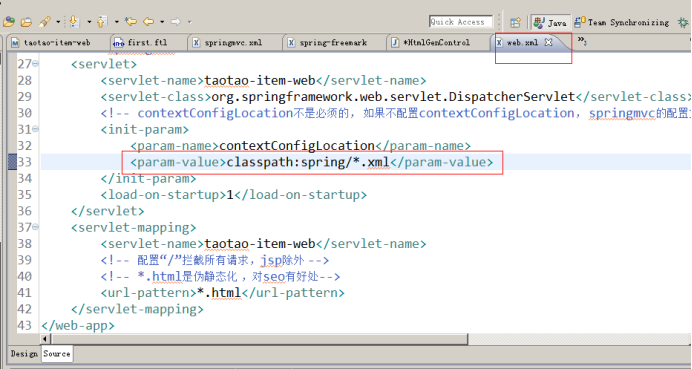Image resolution: width=692 pixels, height=369 pixels.
Task: Click into the Quick Access field
Action: pos(460,22)
